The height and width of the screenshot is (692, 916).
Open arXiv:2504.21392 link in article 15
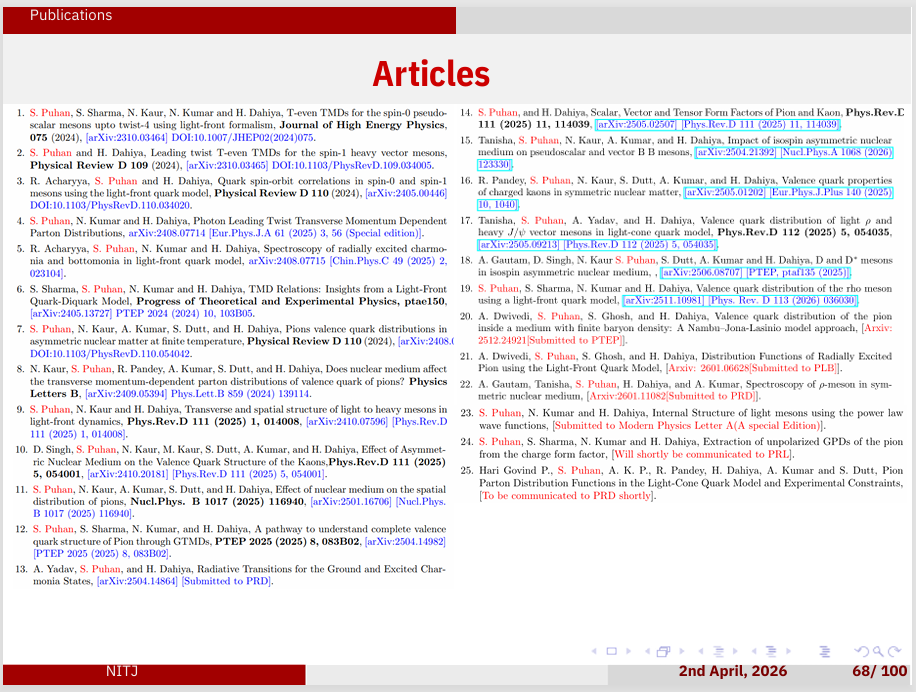[736, 152]
